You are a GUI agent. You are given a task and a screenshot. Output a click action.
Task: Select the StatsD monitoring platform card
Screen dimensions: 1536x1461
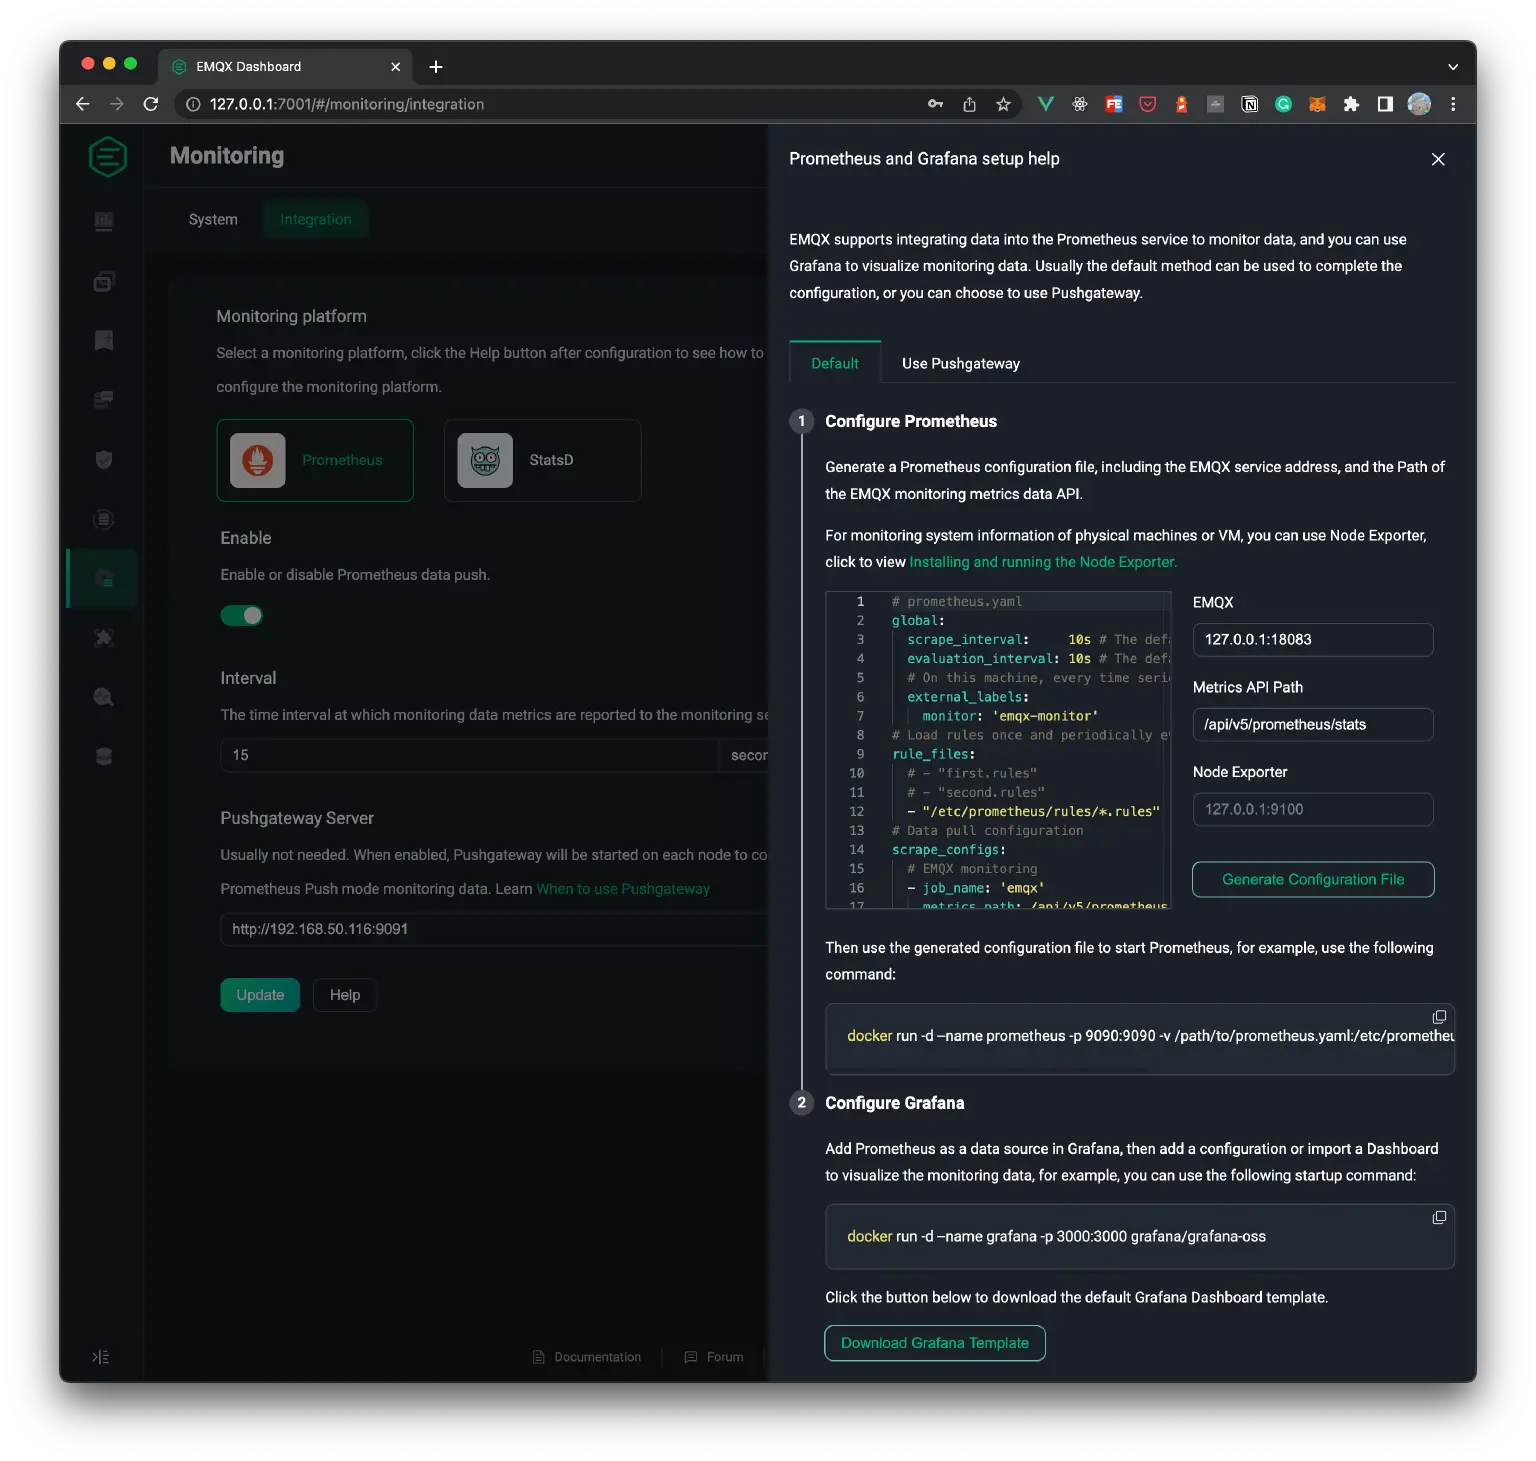(x=541, y=460)
